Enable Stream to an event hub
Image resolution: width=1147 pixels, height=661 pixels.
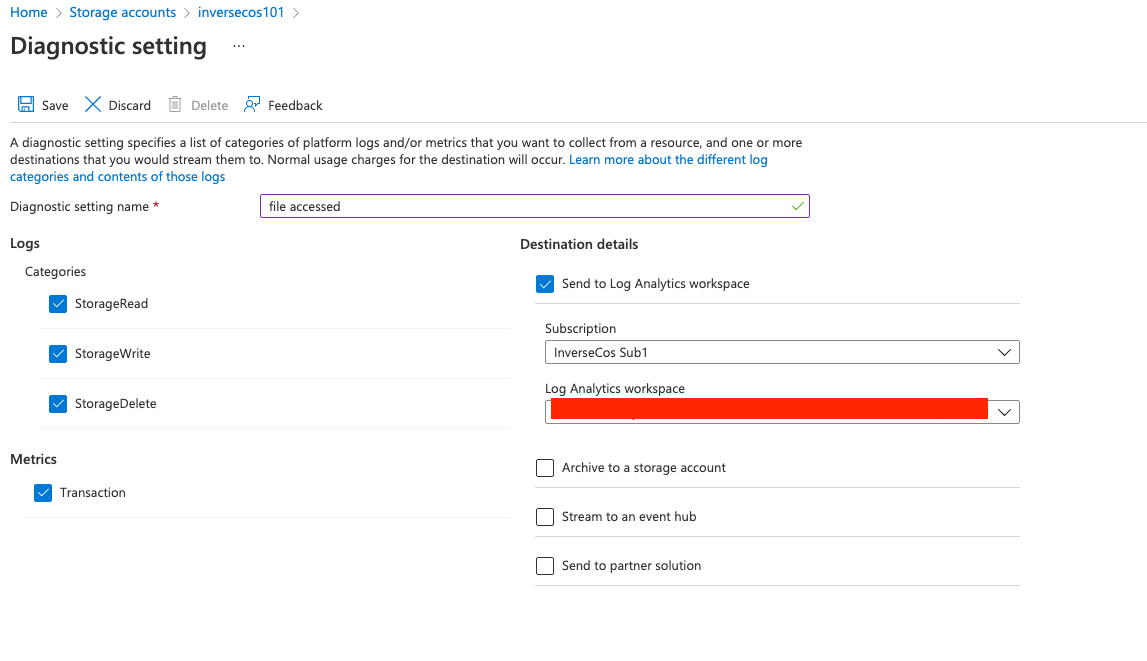click(x=545, y=517)
